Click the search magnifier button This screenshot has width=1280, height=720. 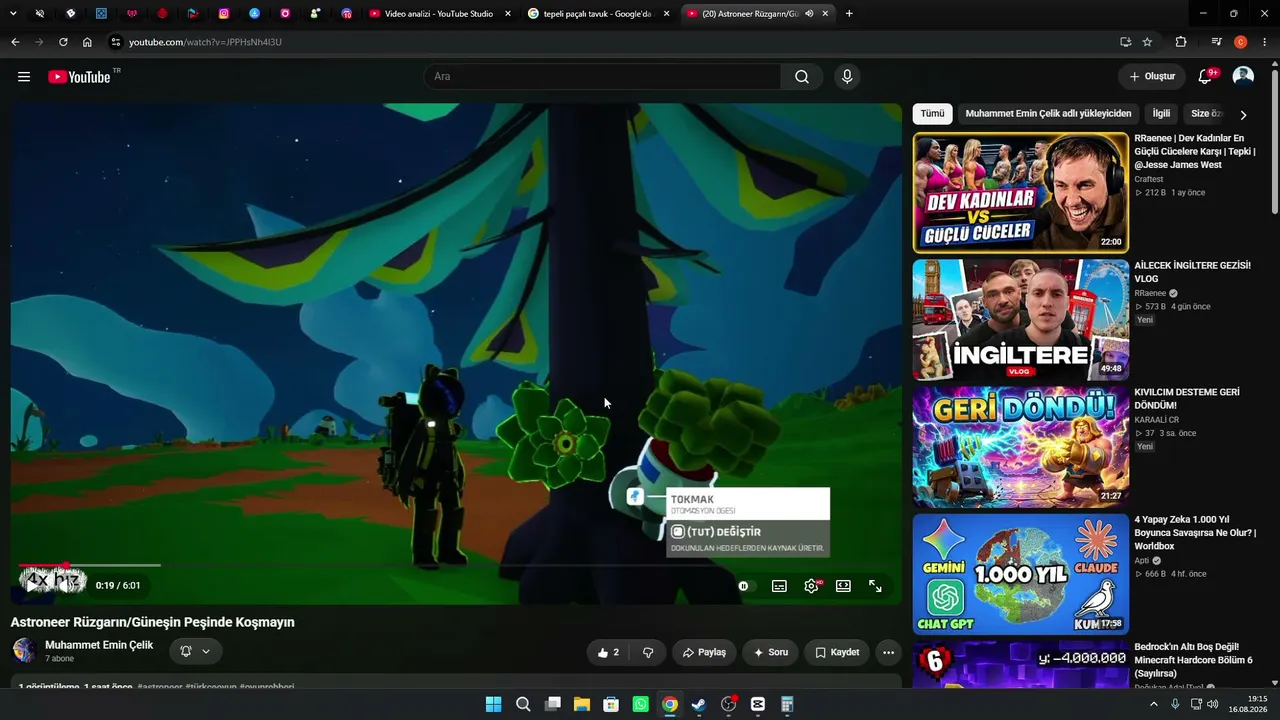point(802,77)
